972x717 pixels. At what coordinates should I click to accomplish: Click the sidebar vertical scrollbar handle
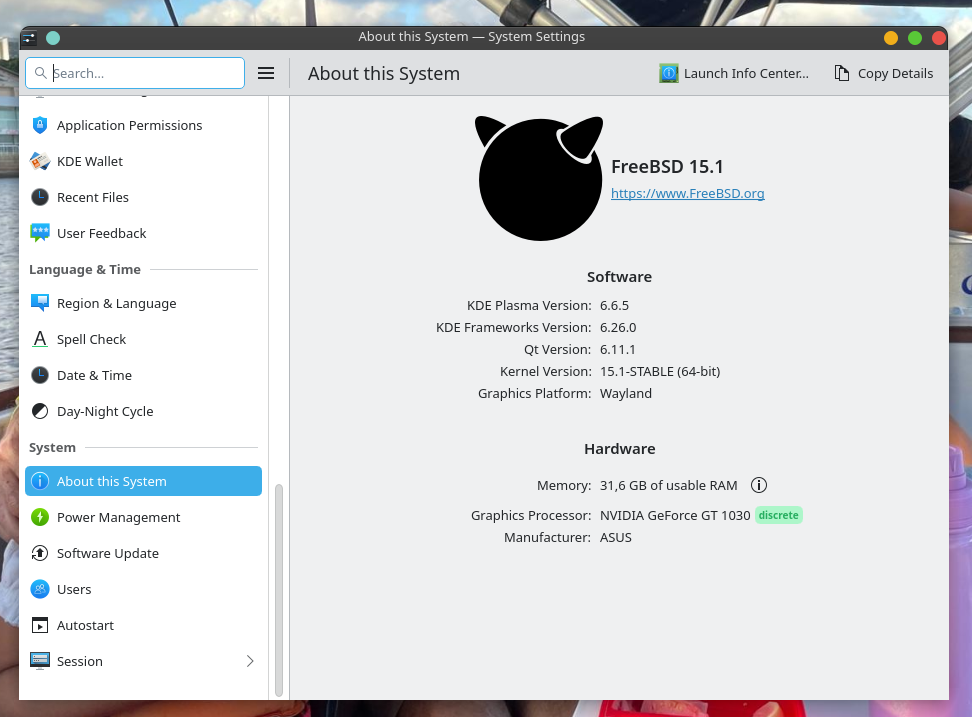(x=279, y=589)
